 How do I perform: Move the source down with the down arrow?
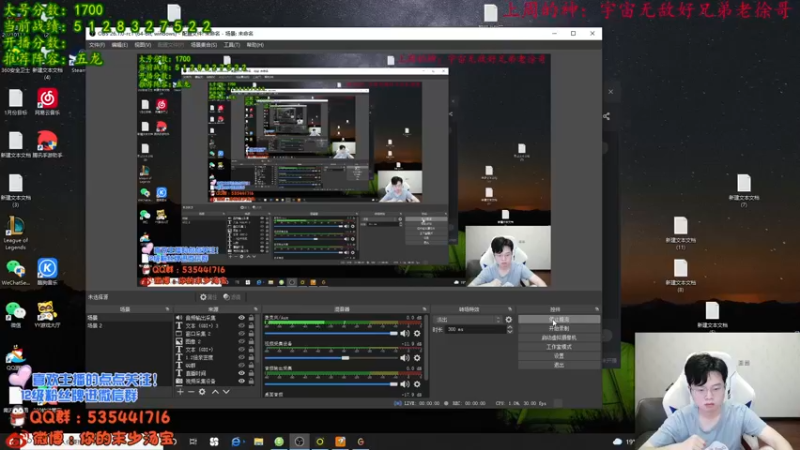(226, 392)
